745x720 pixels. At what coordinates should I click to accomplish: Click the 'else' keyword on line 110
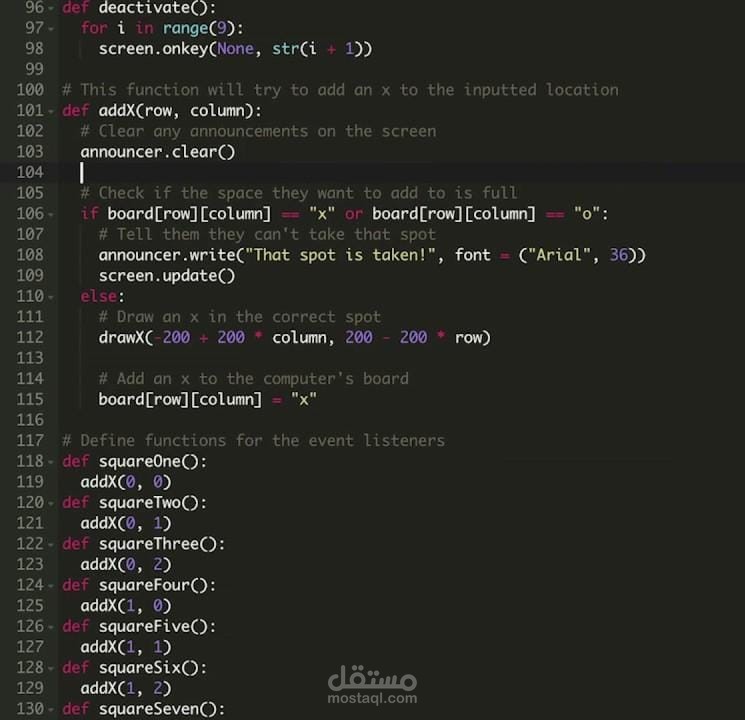99,297
